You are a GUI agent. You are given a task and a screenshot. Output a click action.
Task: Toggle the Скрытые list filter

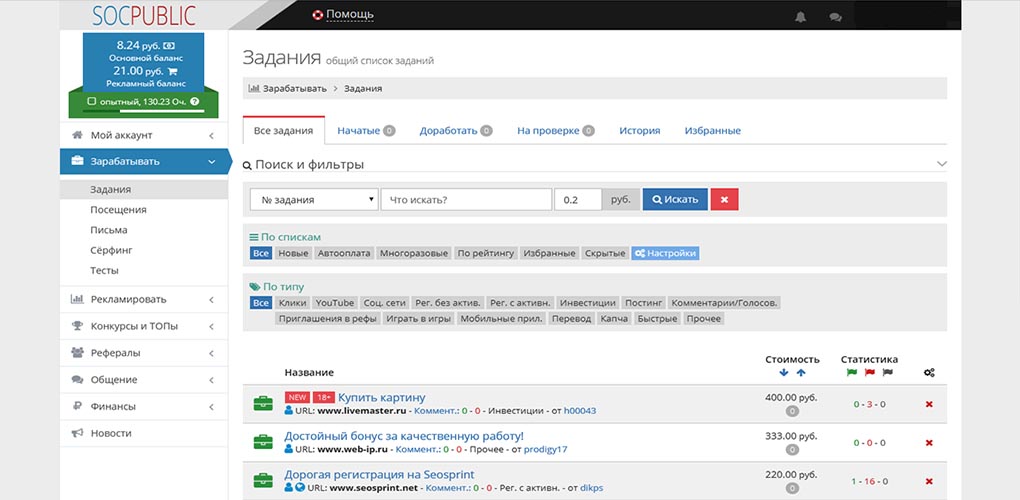(605, 253)
